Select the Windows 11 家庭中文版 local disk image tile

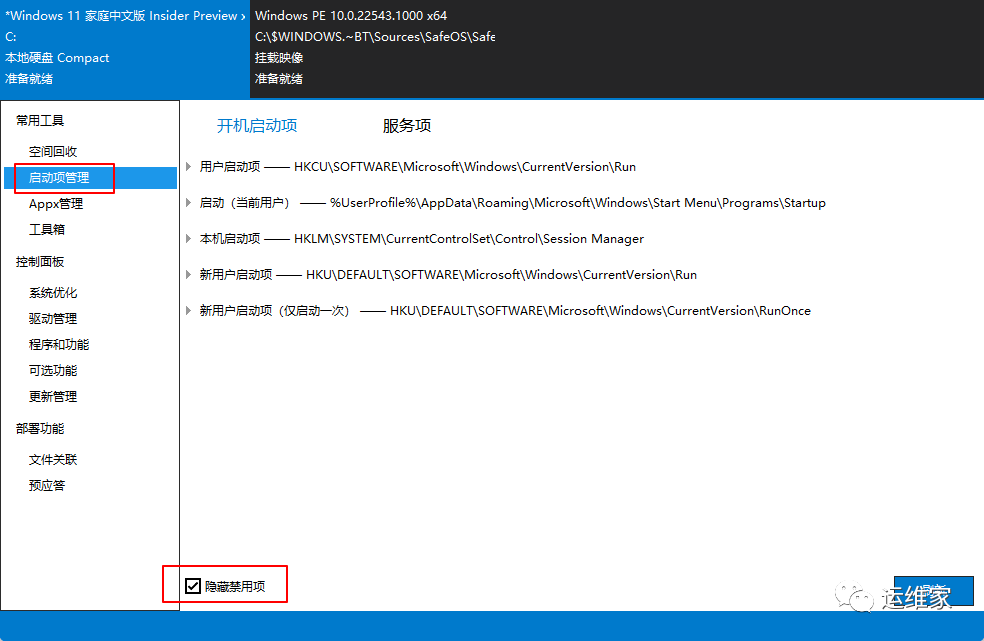125,49
